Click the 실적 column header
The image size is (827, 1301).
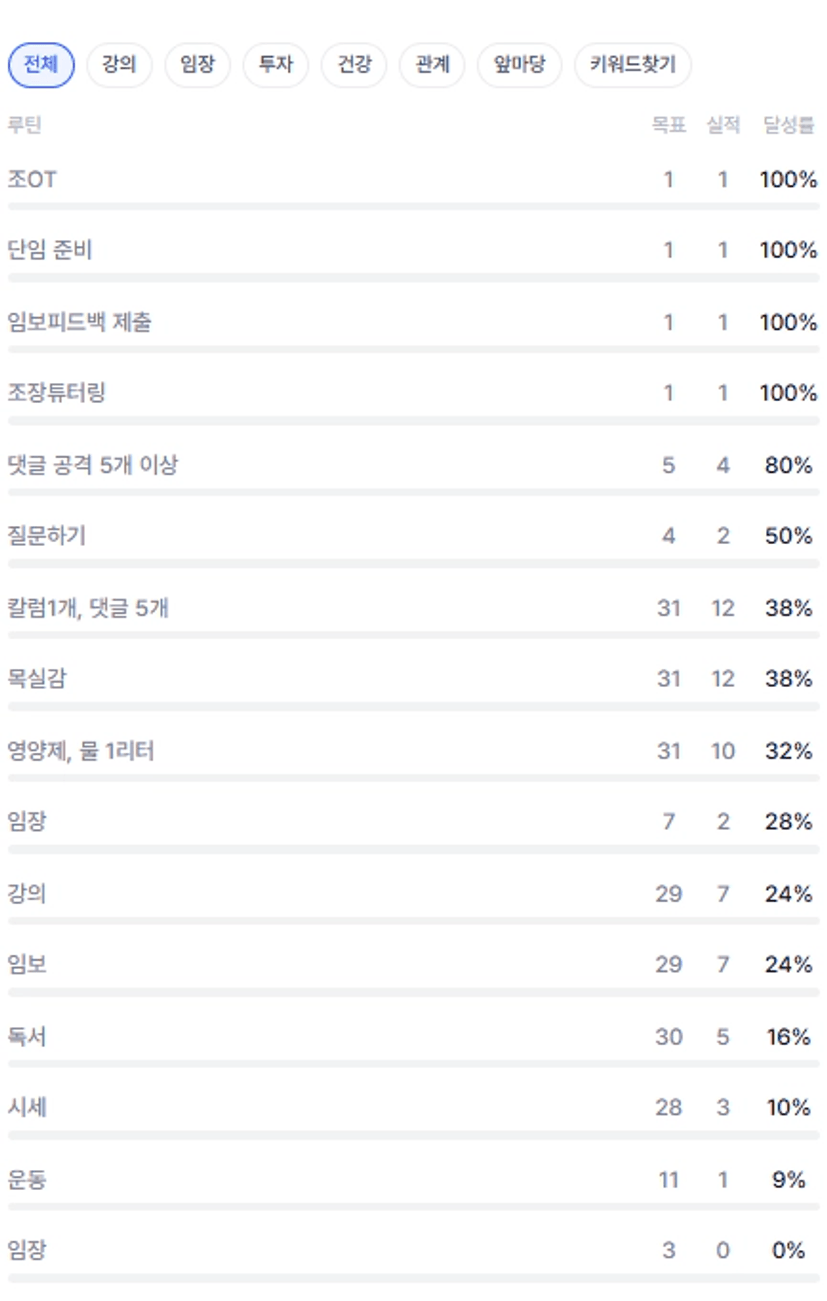722,126
